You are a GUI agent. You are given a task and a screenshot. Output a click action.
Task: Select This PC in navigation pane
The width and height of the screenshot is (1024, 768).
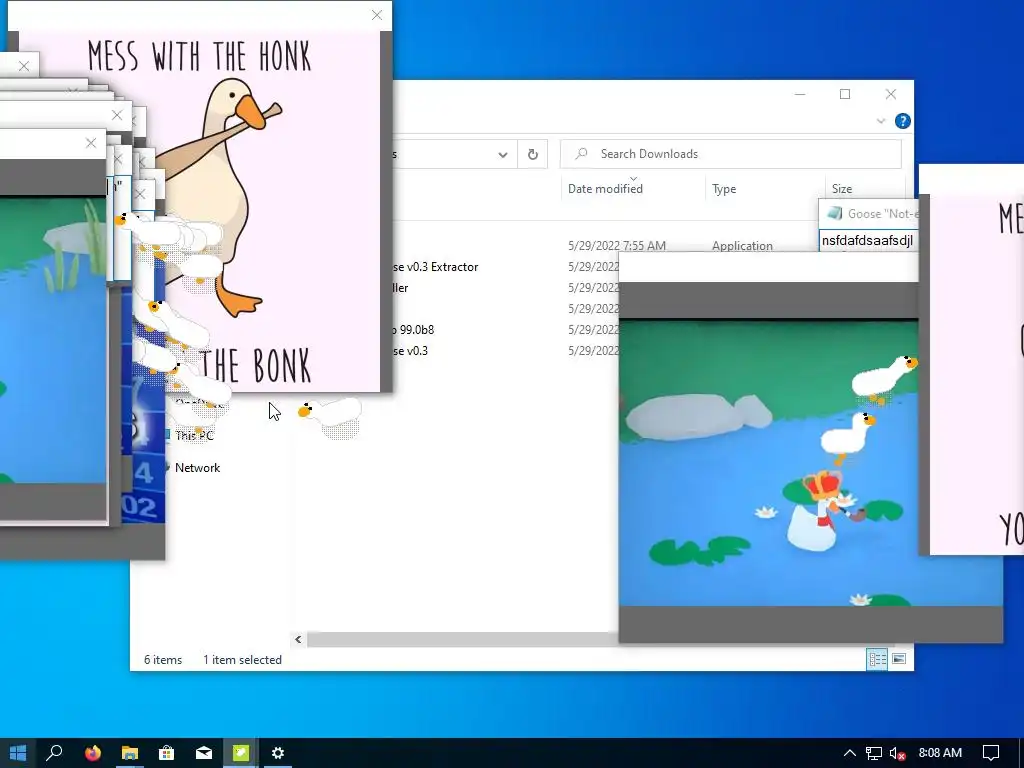[194, 436]
